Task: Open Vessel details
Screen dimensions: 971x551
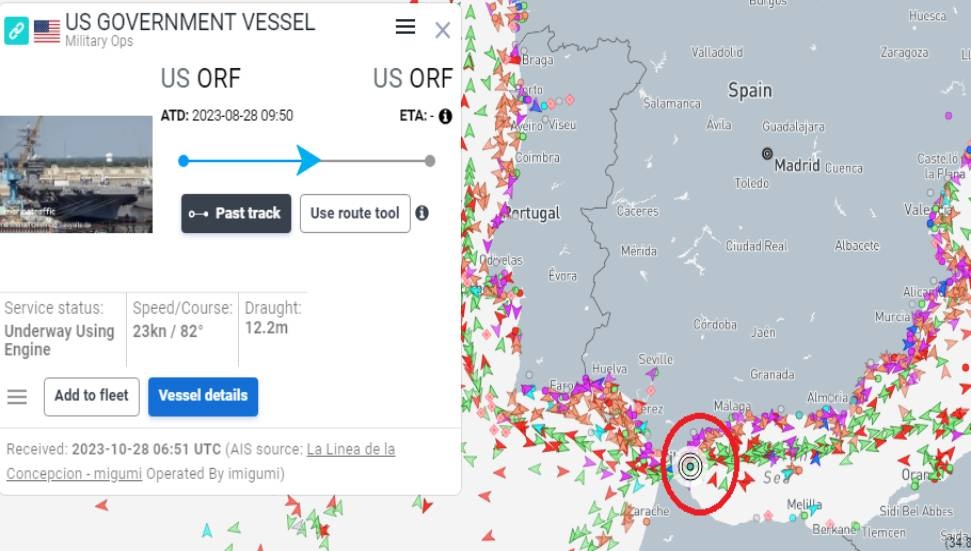Action: pos(203,396)
